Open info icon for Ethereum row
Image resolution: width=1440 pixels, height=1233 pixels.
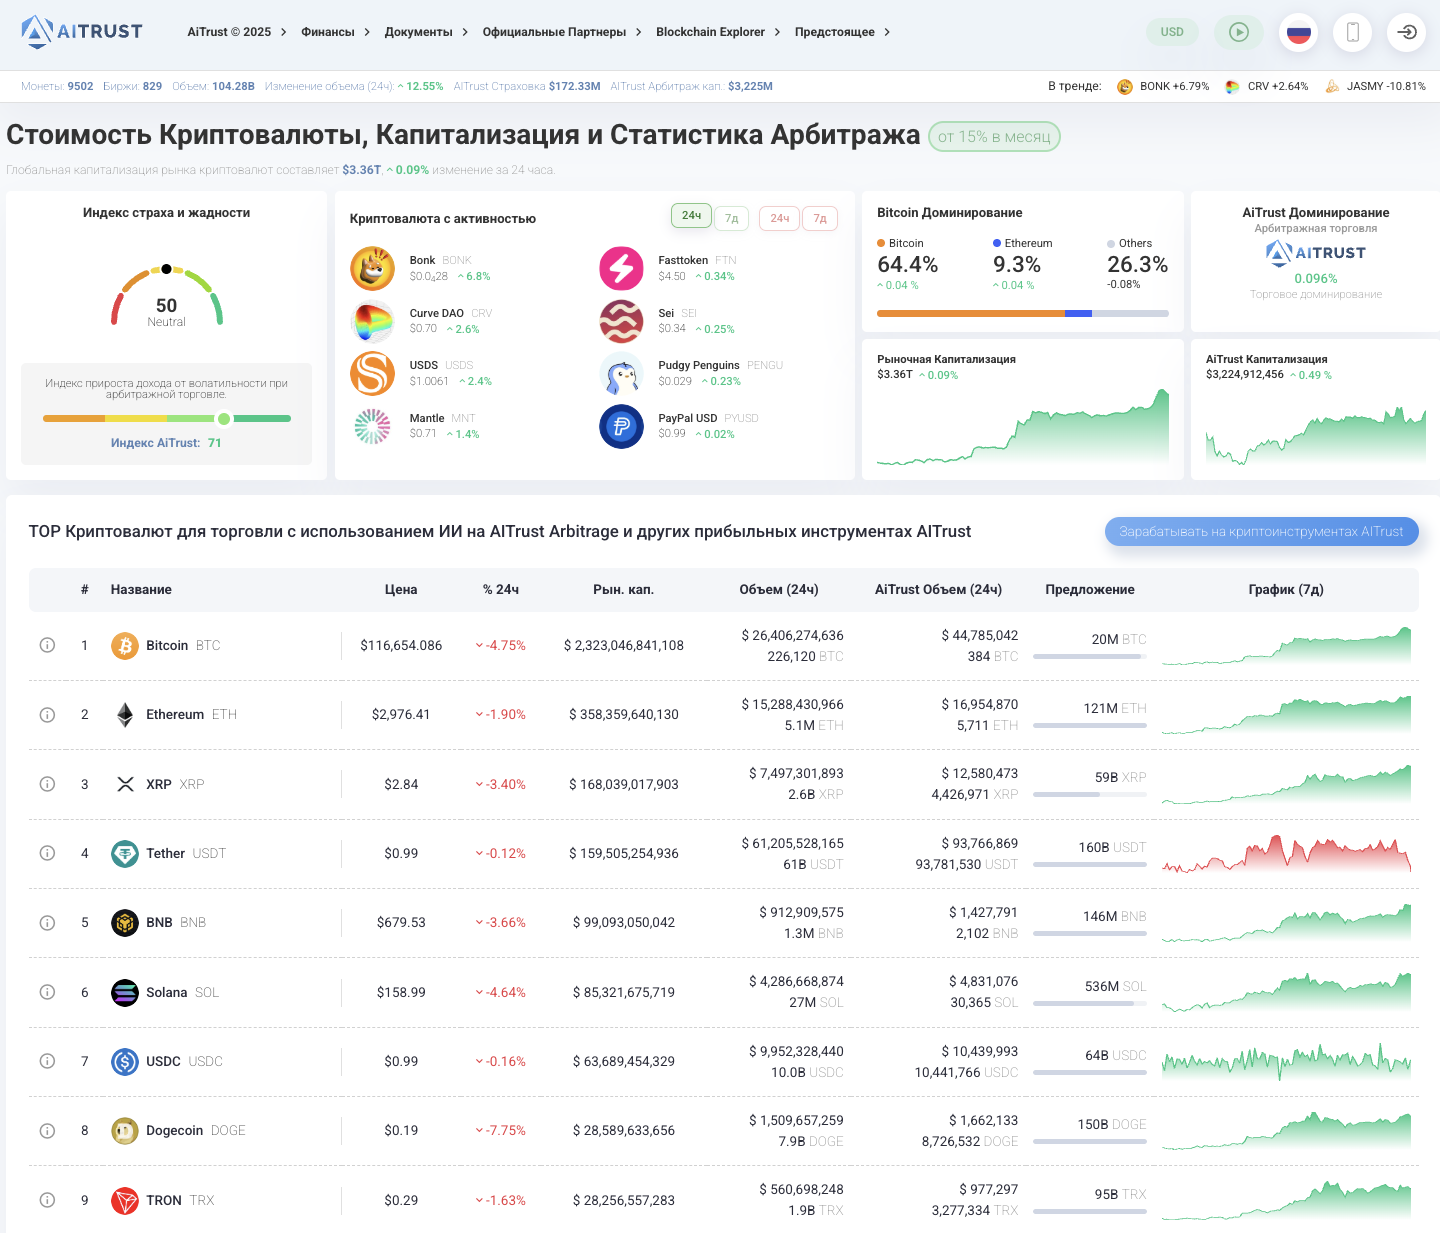(47, 714)
